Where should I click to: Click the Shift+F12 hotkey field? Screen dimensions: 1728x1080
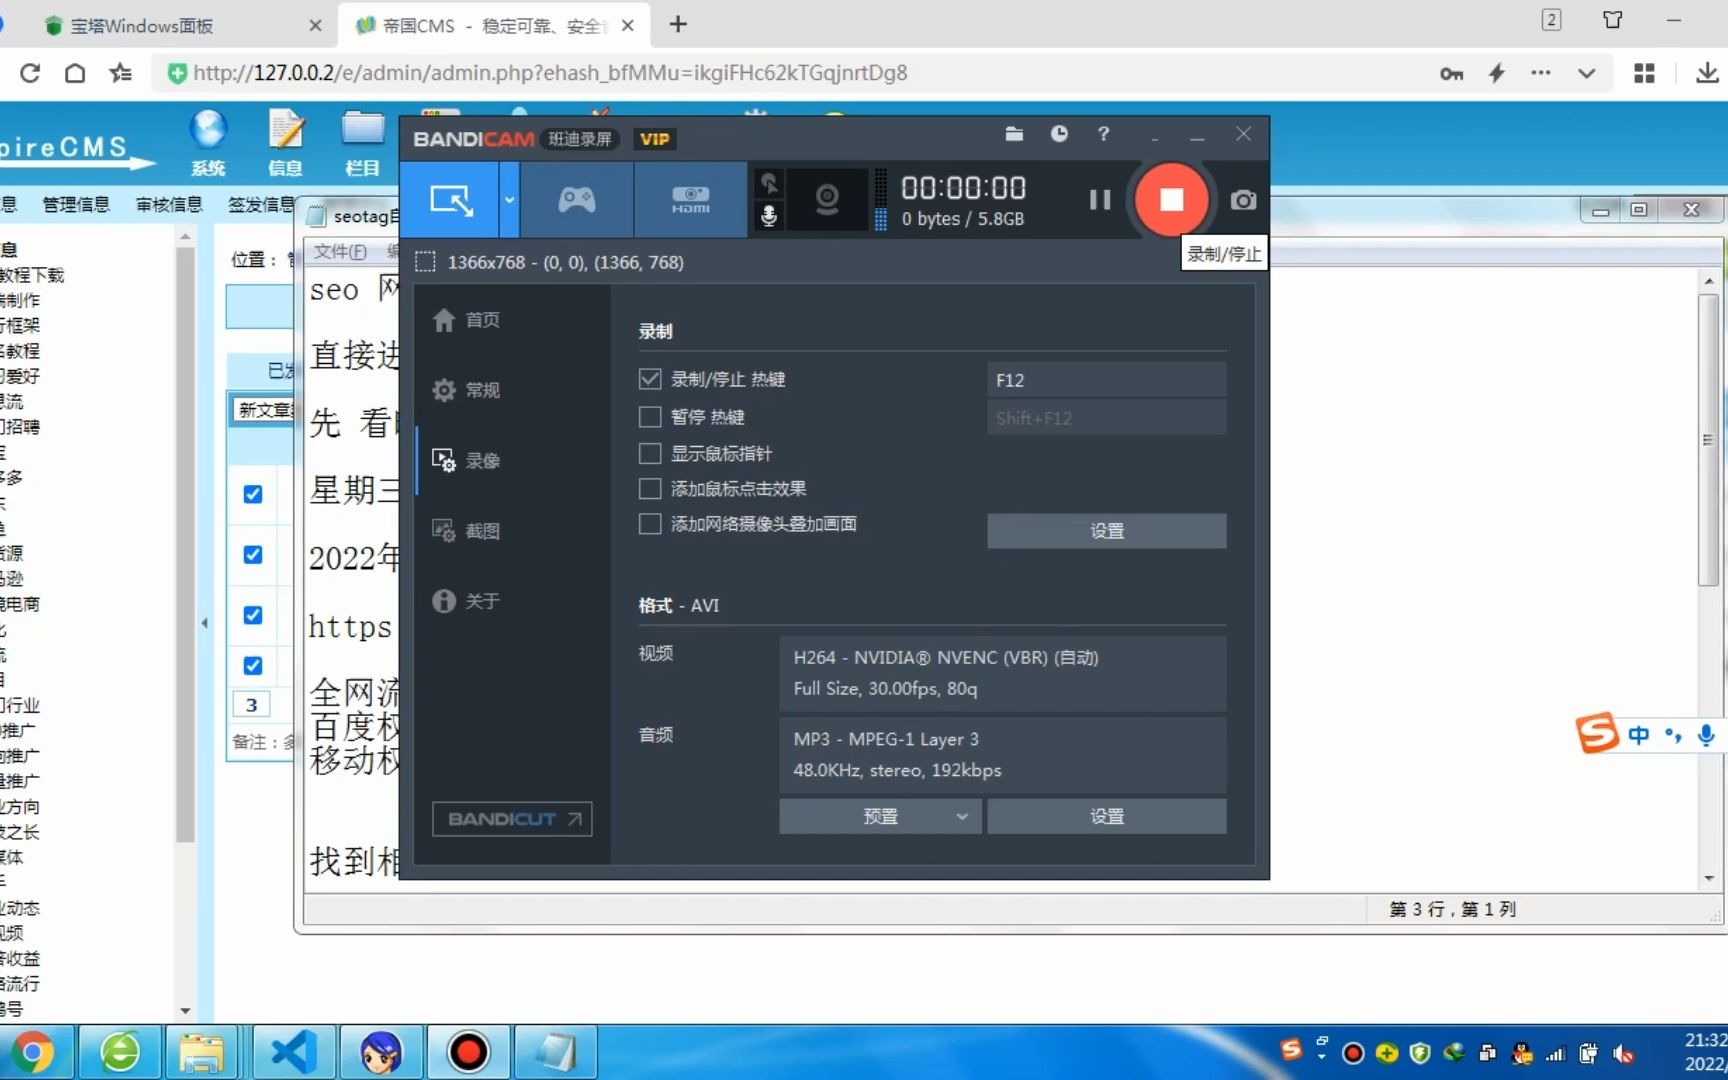coord(1106,418)
